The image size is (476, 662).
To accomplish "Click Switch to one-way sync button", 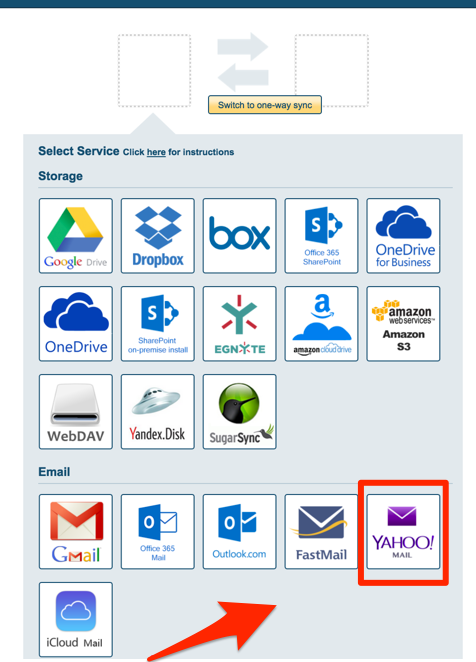I will [265, 105].
